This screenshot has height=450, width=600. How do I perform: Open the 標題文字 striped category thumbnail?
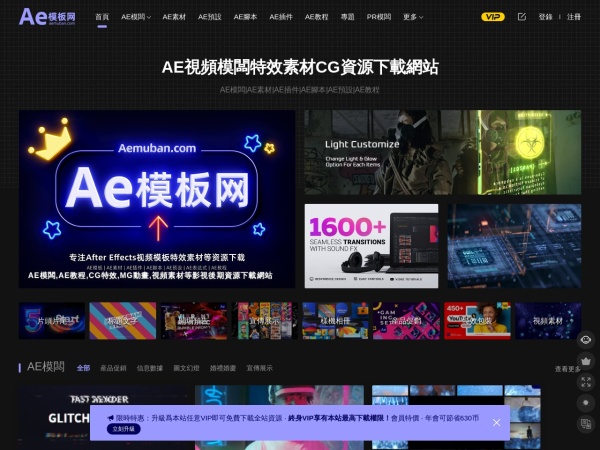click(x=123, y=321)
